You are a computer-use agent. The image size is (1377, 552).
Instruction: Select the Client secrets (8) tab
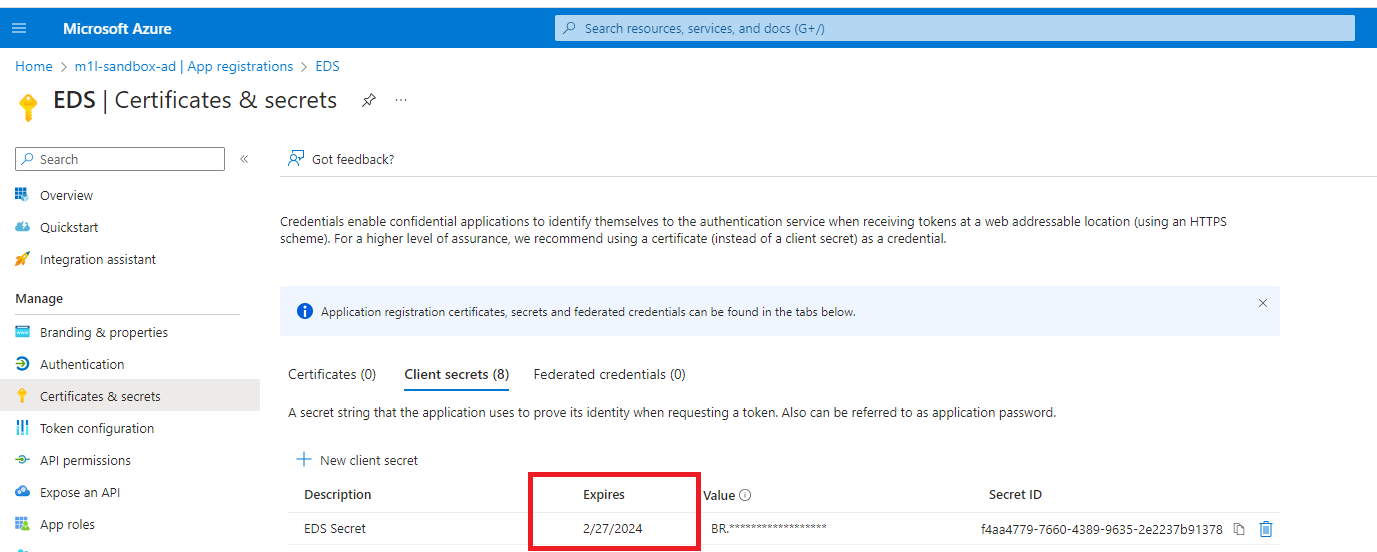[456, 374]
